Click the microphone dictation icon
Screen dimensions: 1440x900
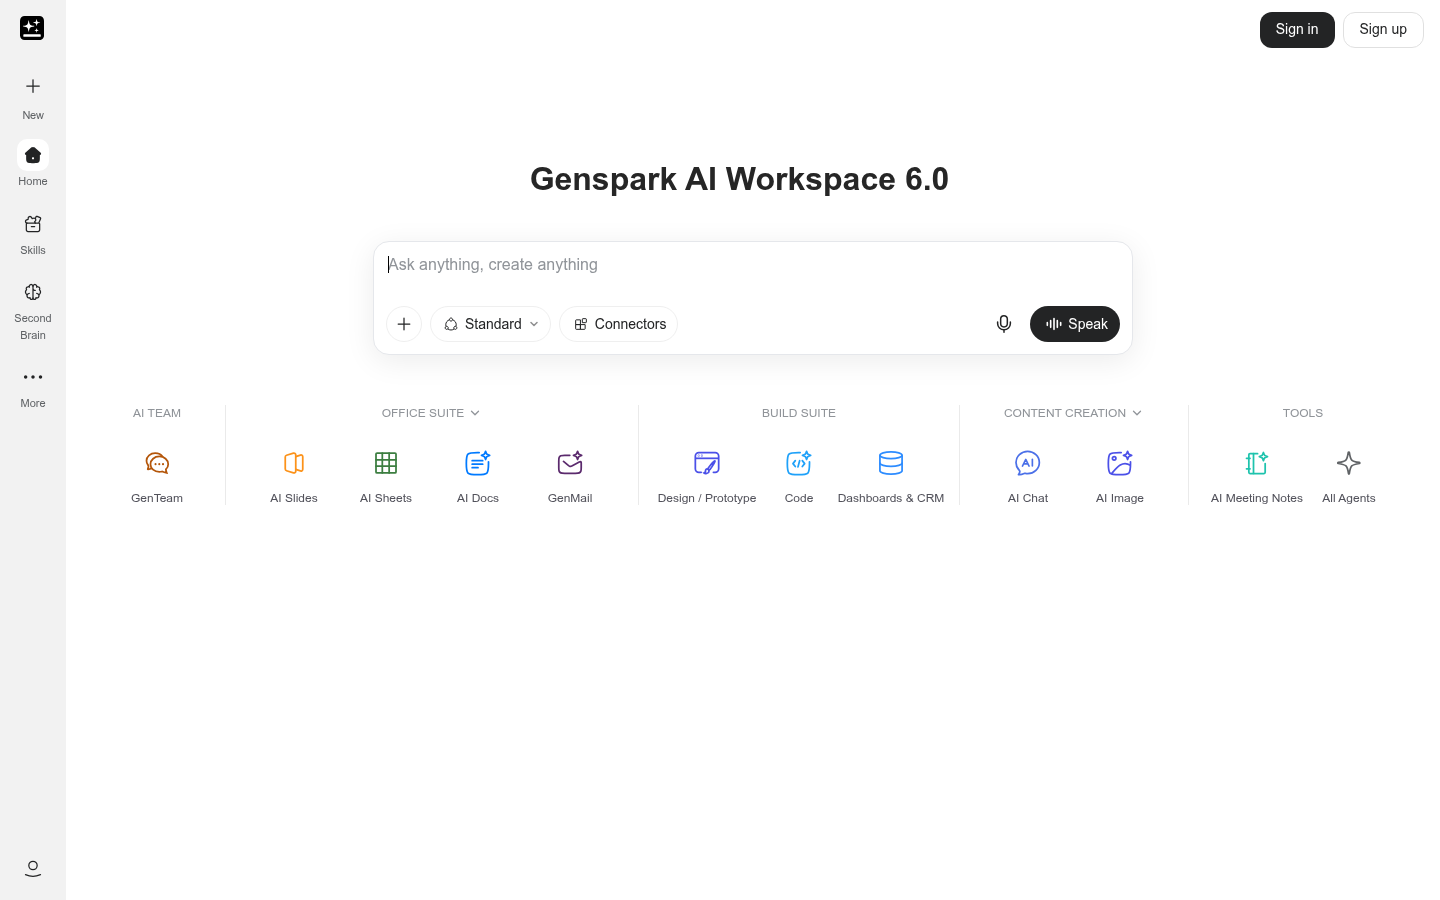click(1004, 324)
